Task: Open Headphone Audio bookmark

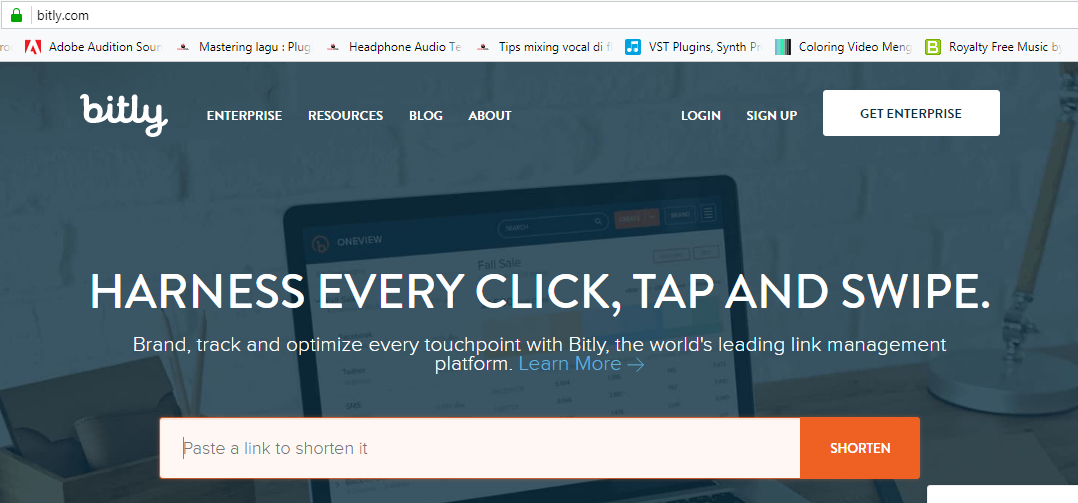Action: tap(394, 47)
